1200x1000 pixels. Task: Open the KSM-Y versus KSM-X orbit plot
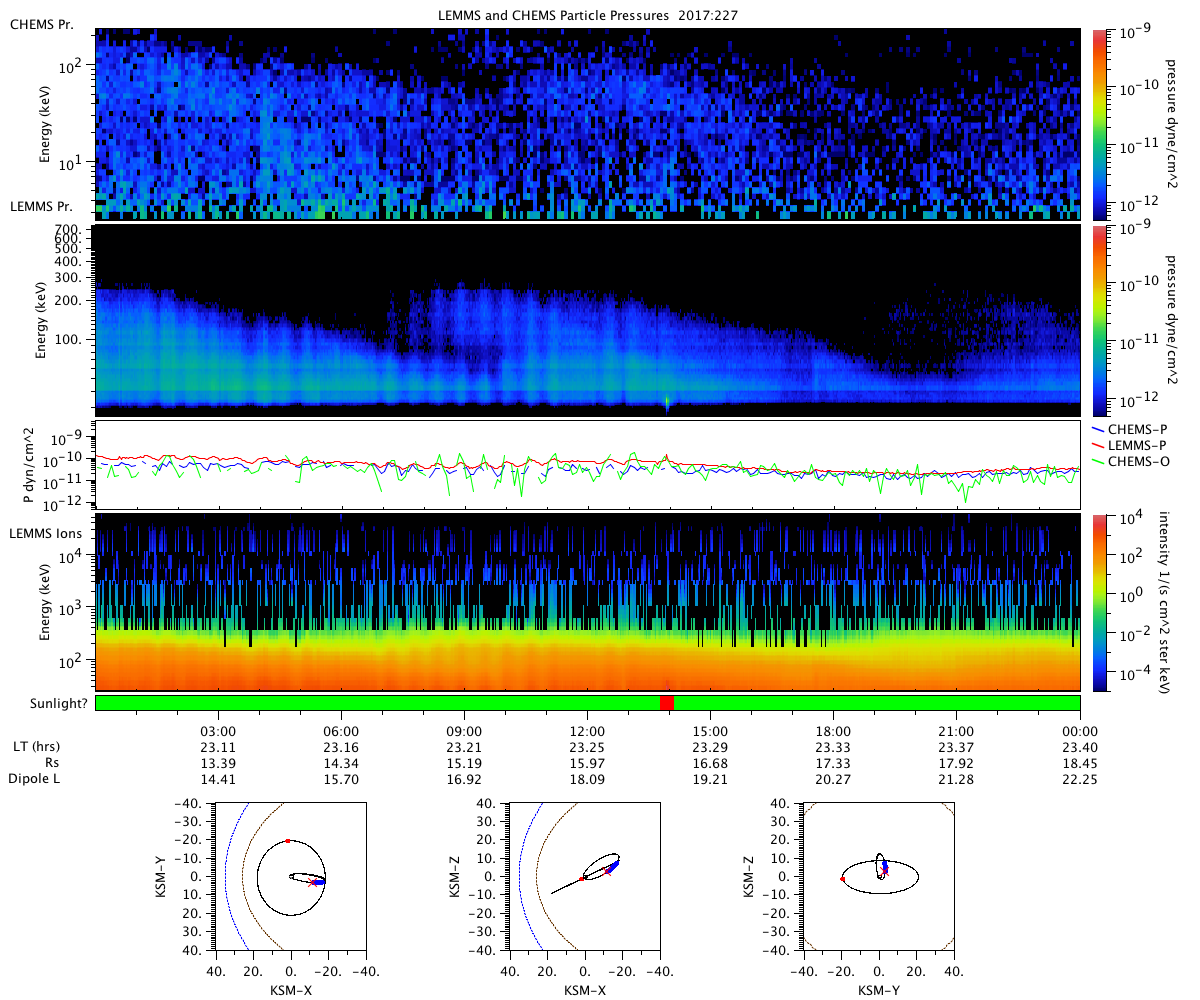point(291,876)
